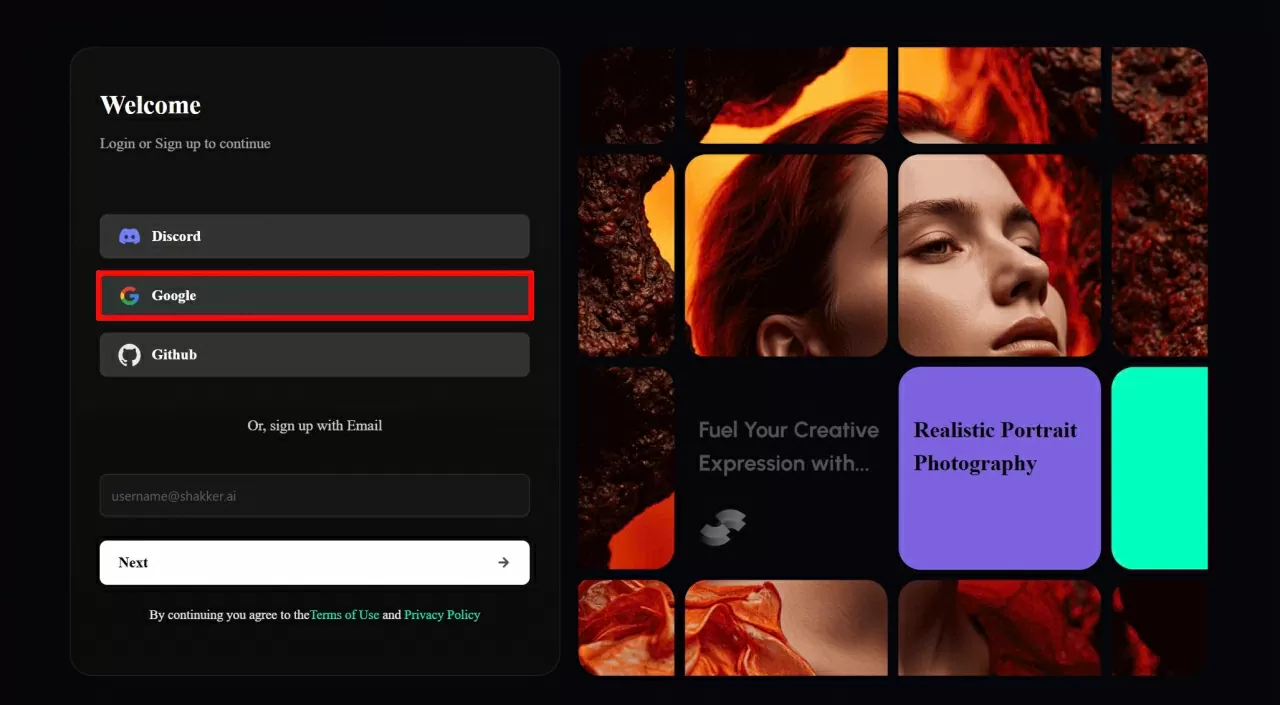Click the purple Realistic Portrait Photography tile
The width and height of the screenshot is (1280, 705).
click(x=999, y=468)
